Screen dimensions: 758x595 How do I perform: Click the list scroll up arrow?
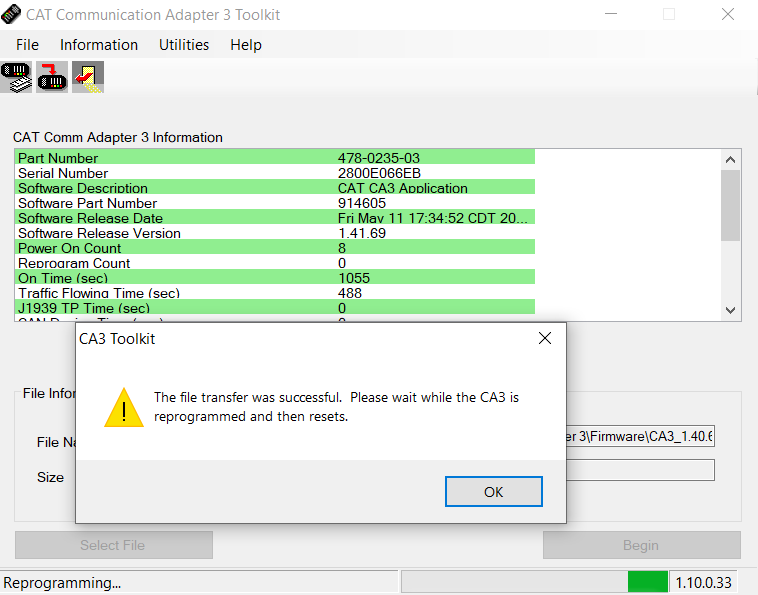tap(730, 160)
